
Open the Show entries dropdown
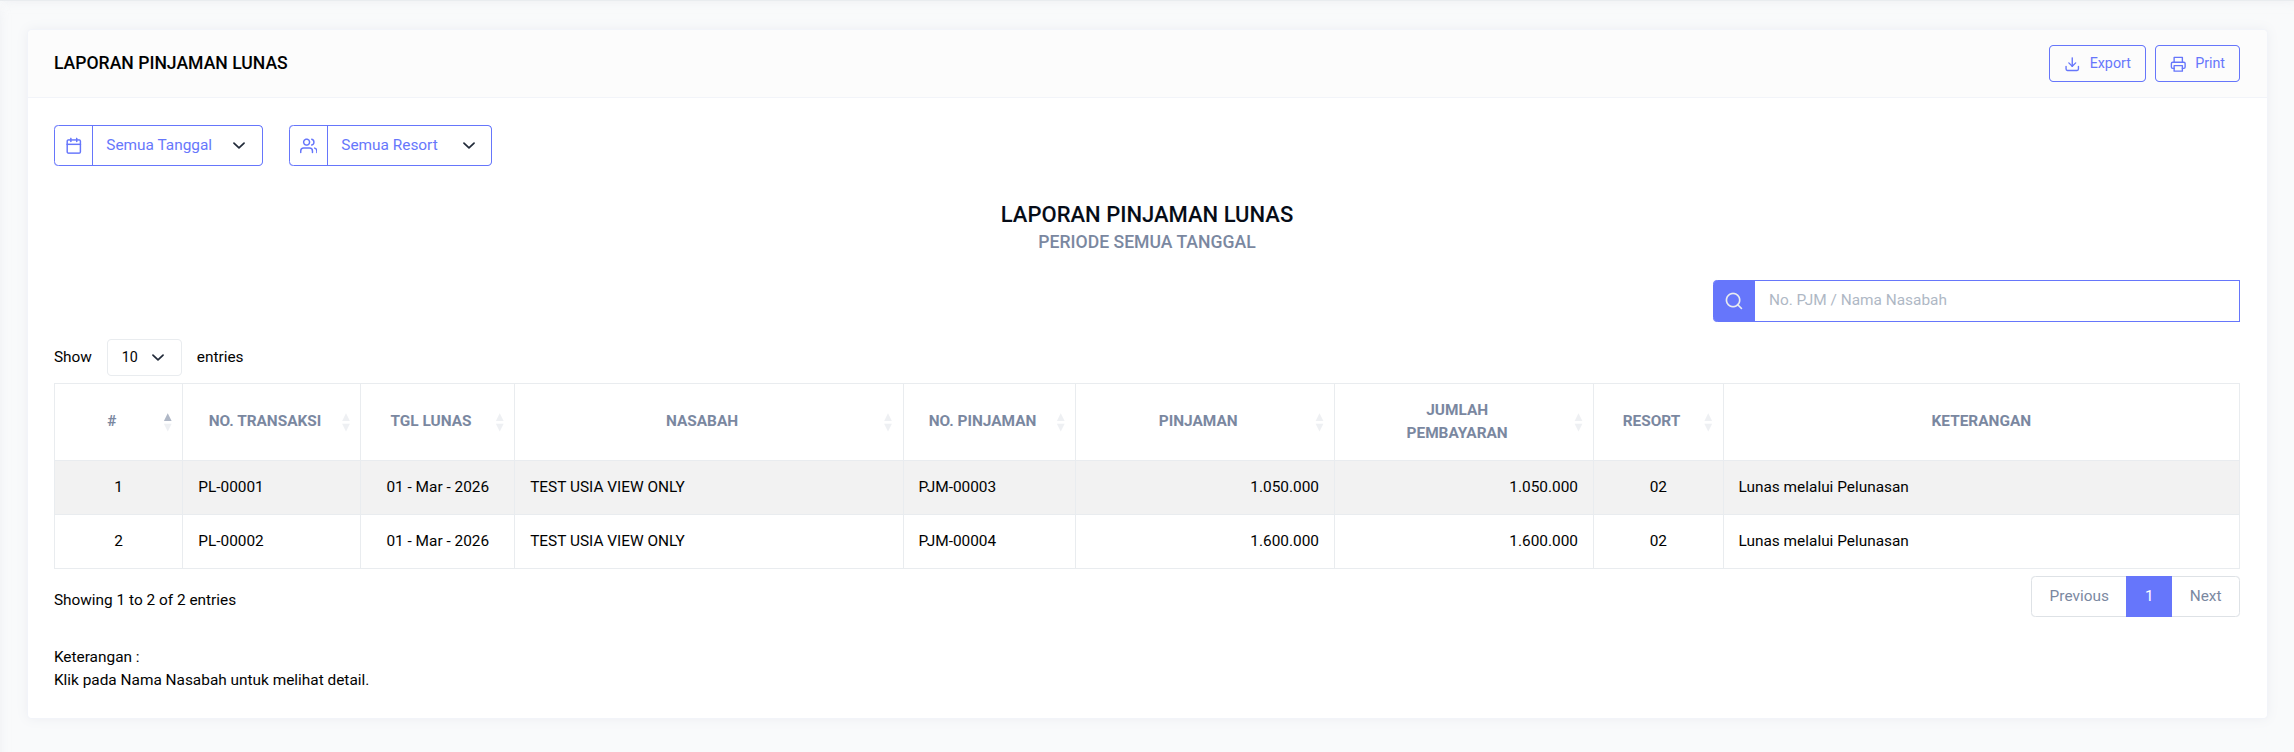coord(143,357)
